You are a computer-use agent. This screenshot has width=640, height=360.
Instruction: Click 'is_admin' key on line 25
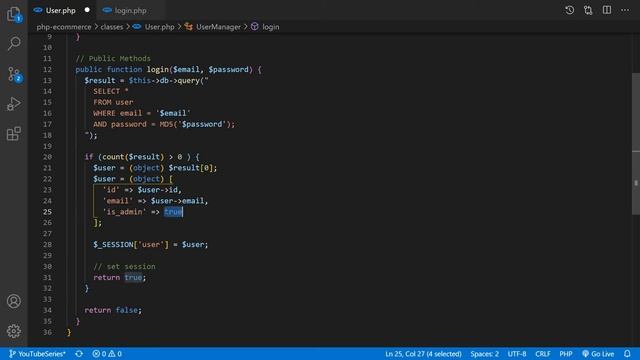pyautogui.click(x=124, y=212)
